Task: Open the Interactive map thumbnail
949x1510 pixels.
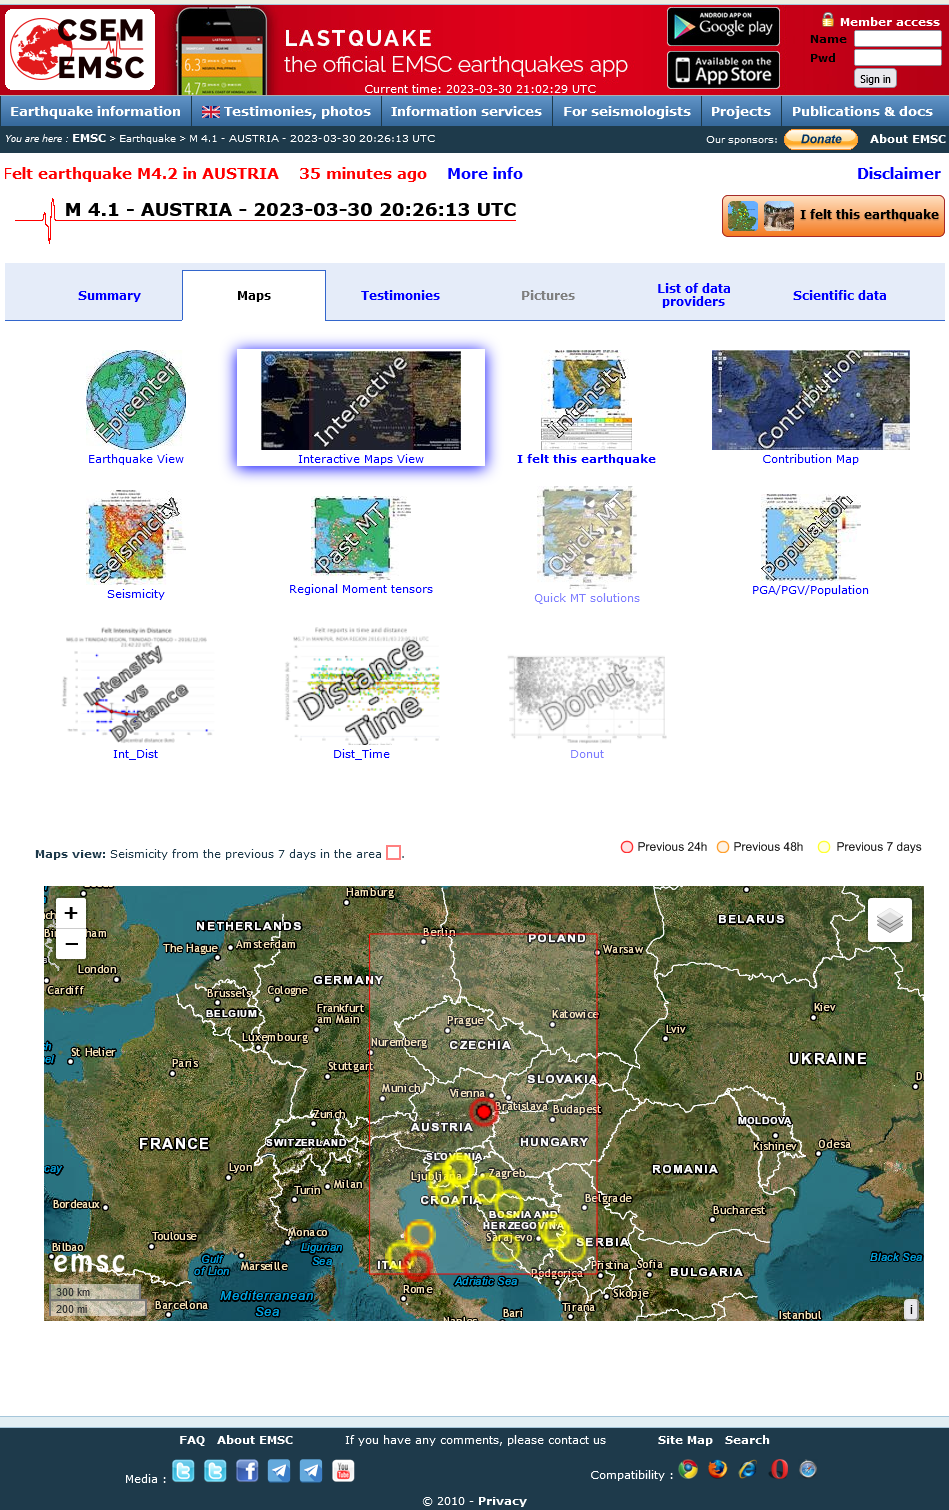Action: point(361,400)
